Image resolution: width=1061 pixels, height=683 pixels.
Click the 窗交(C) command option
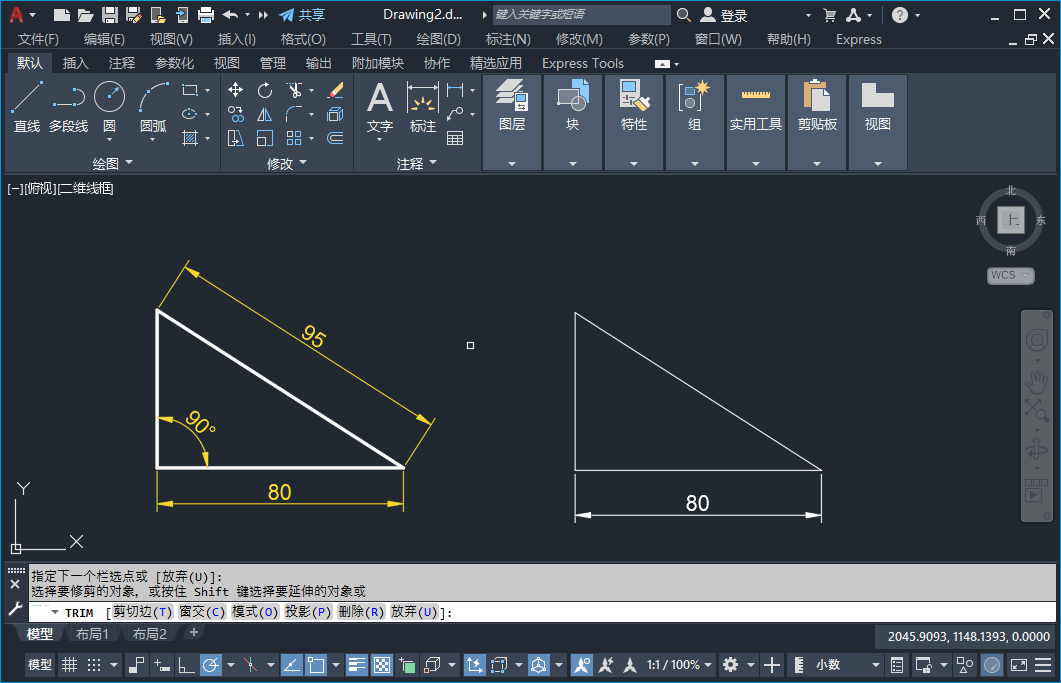202,612
